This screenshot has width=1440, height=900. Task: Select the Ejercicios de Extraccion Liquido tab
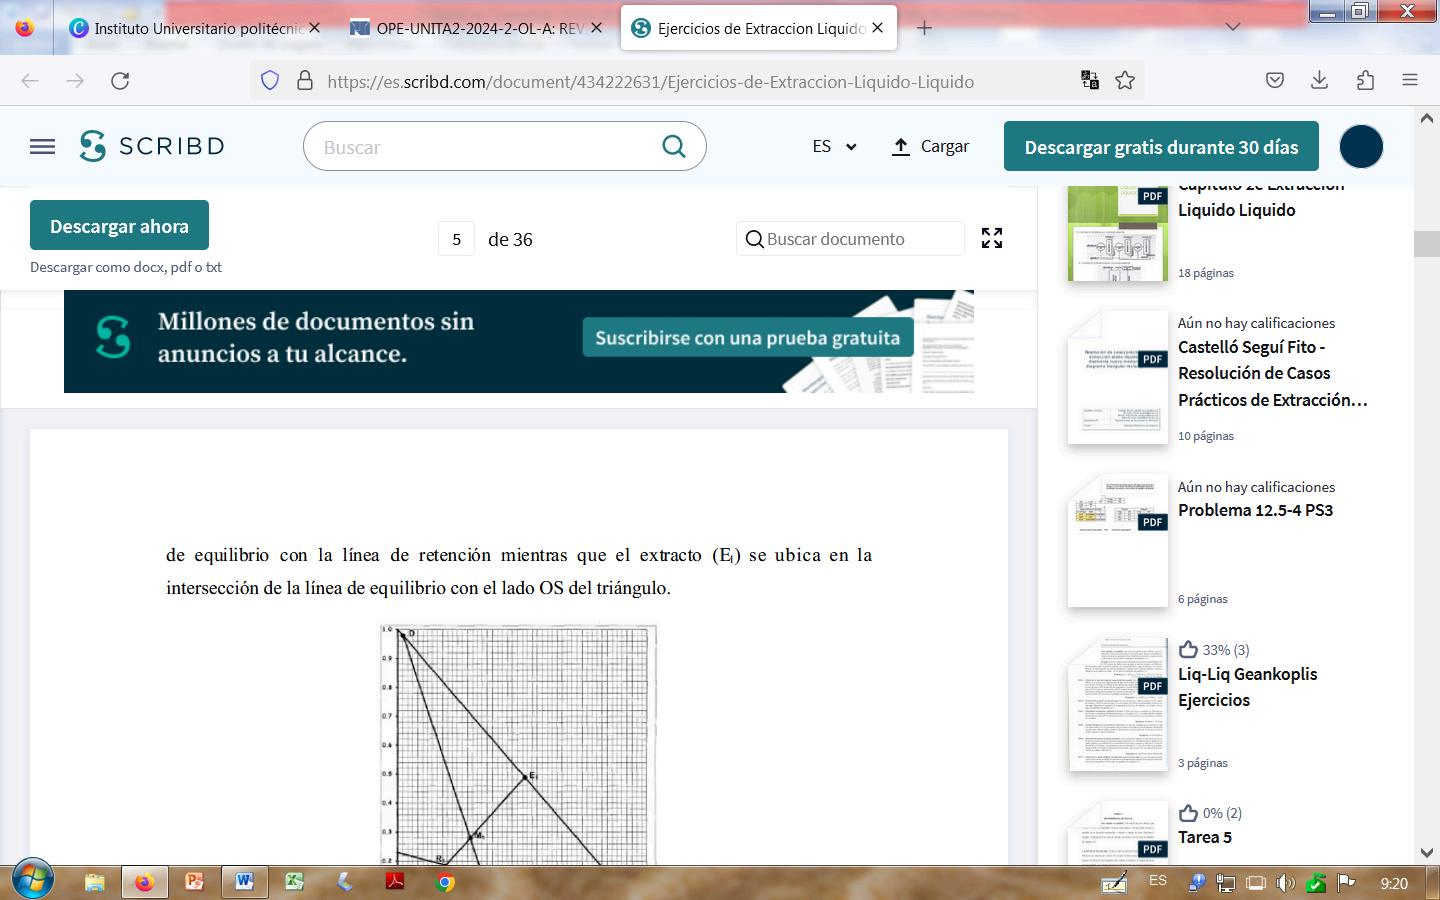click(759, 28)
